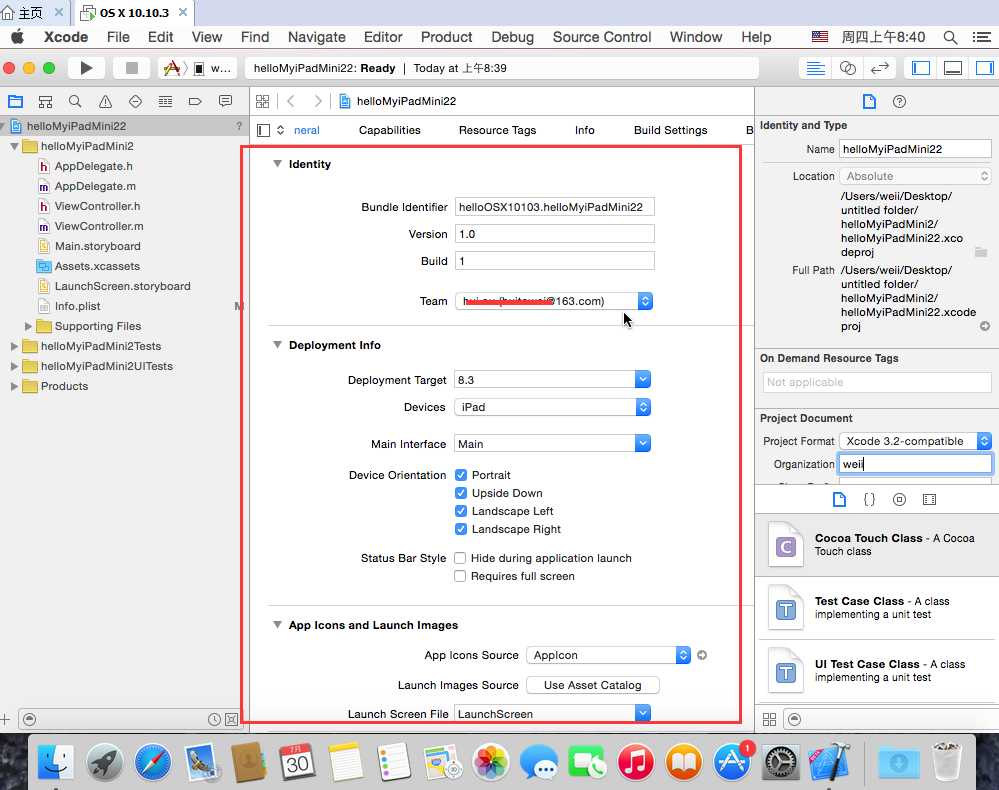This screenshot has width=999, height=790.
Task: Show the Standard editor
Action: click(x=816, y=68)
